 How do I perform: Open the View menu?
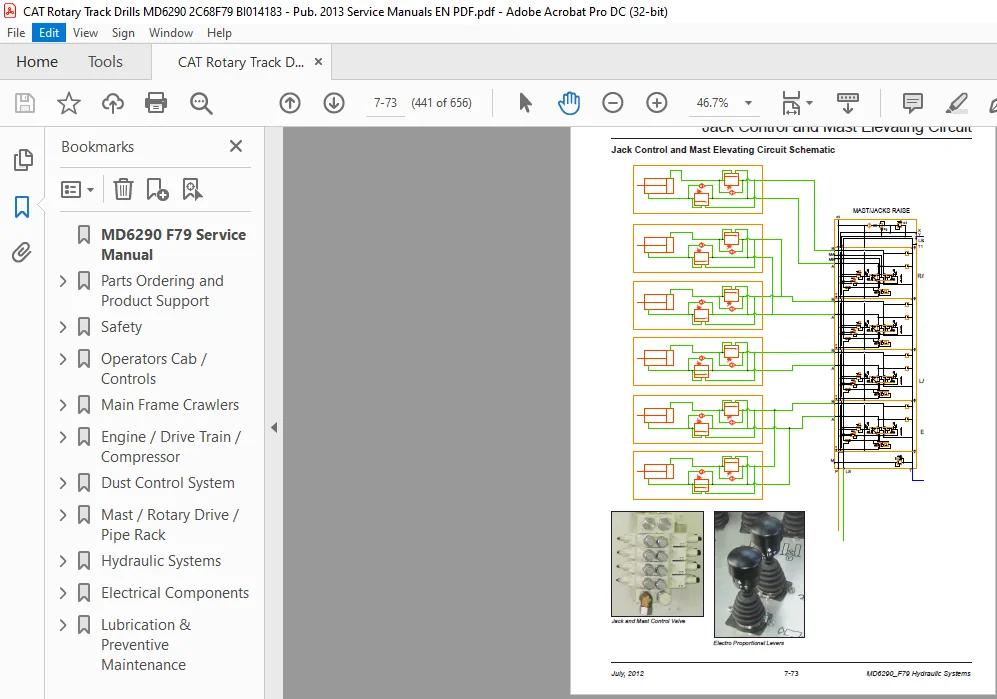(85, 33)
